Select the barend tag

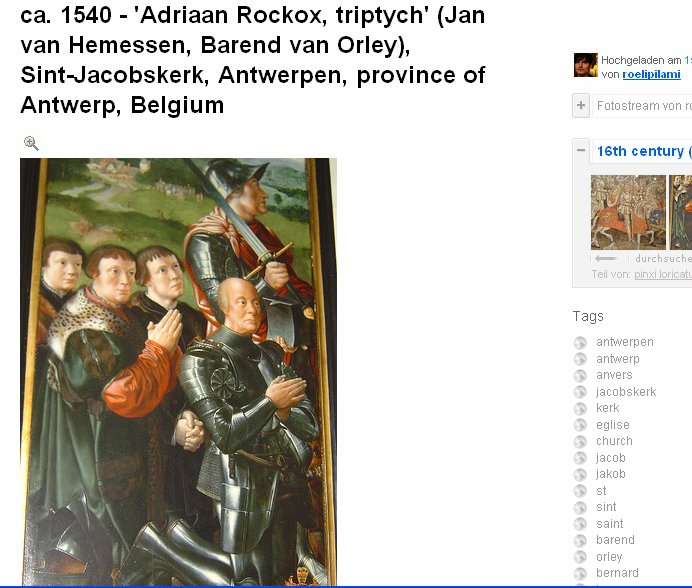tap(615, 540)
